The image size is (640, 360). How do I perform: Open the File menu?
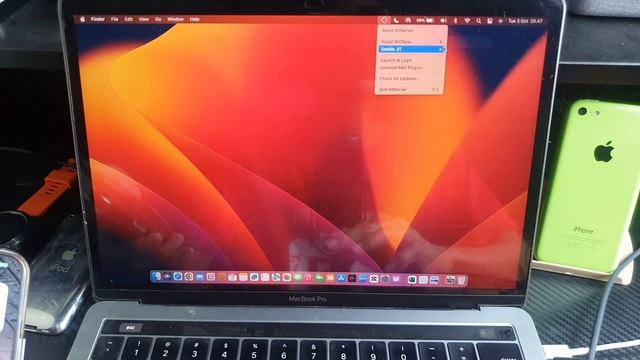(115, 19)
